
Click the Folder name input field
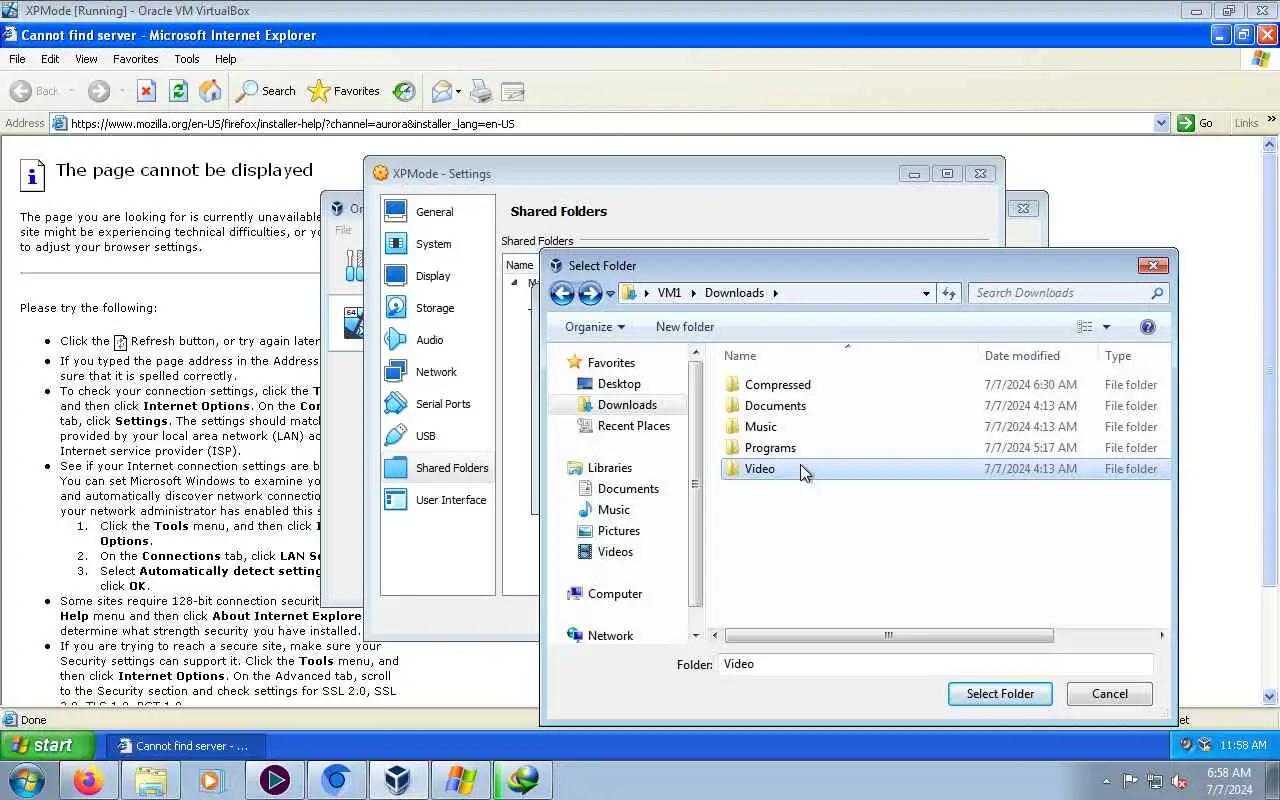(x=936, y=664)
